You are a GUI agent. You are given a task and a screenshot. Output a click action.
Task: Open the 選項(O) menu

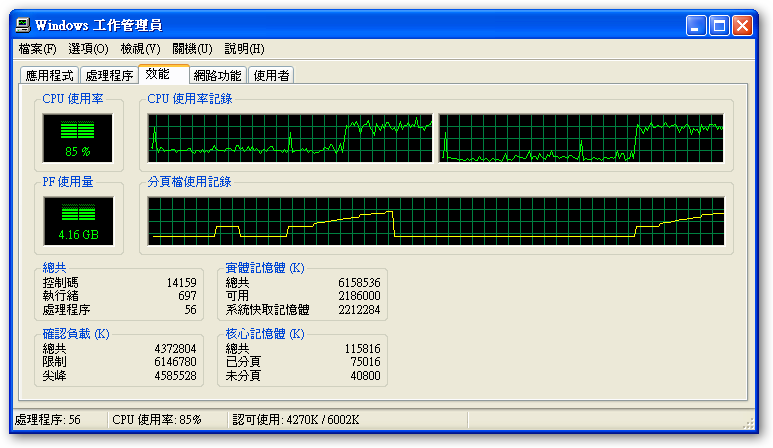pos(88,49)
